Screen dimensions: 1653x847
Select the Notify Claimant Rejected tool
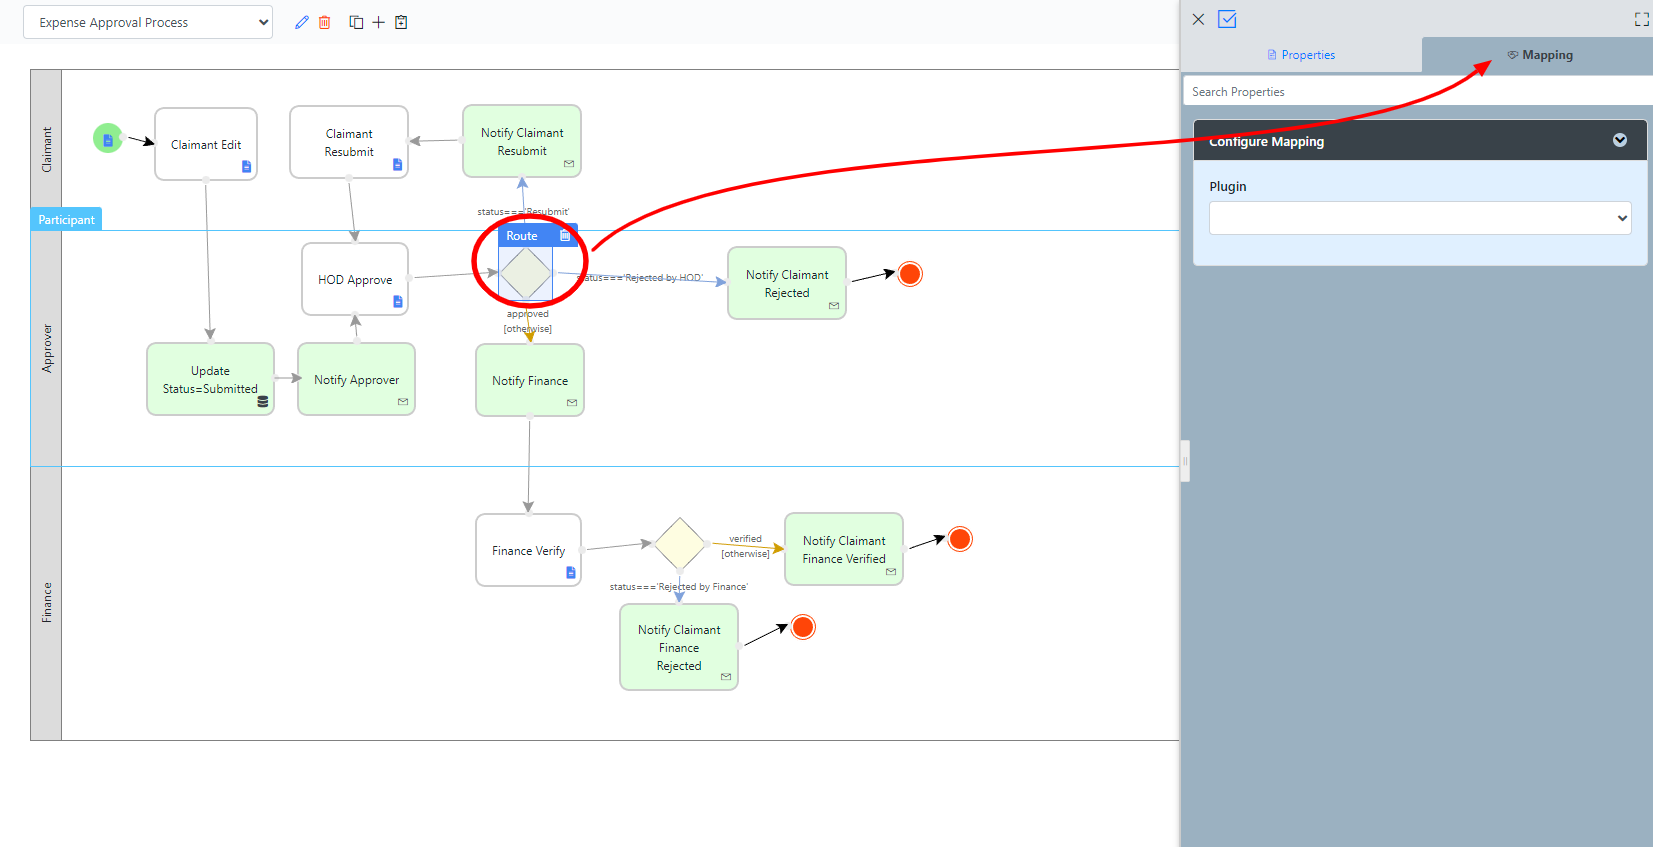click(787, 283)
